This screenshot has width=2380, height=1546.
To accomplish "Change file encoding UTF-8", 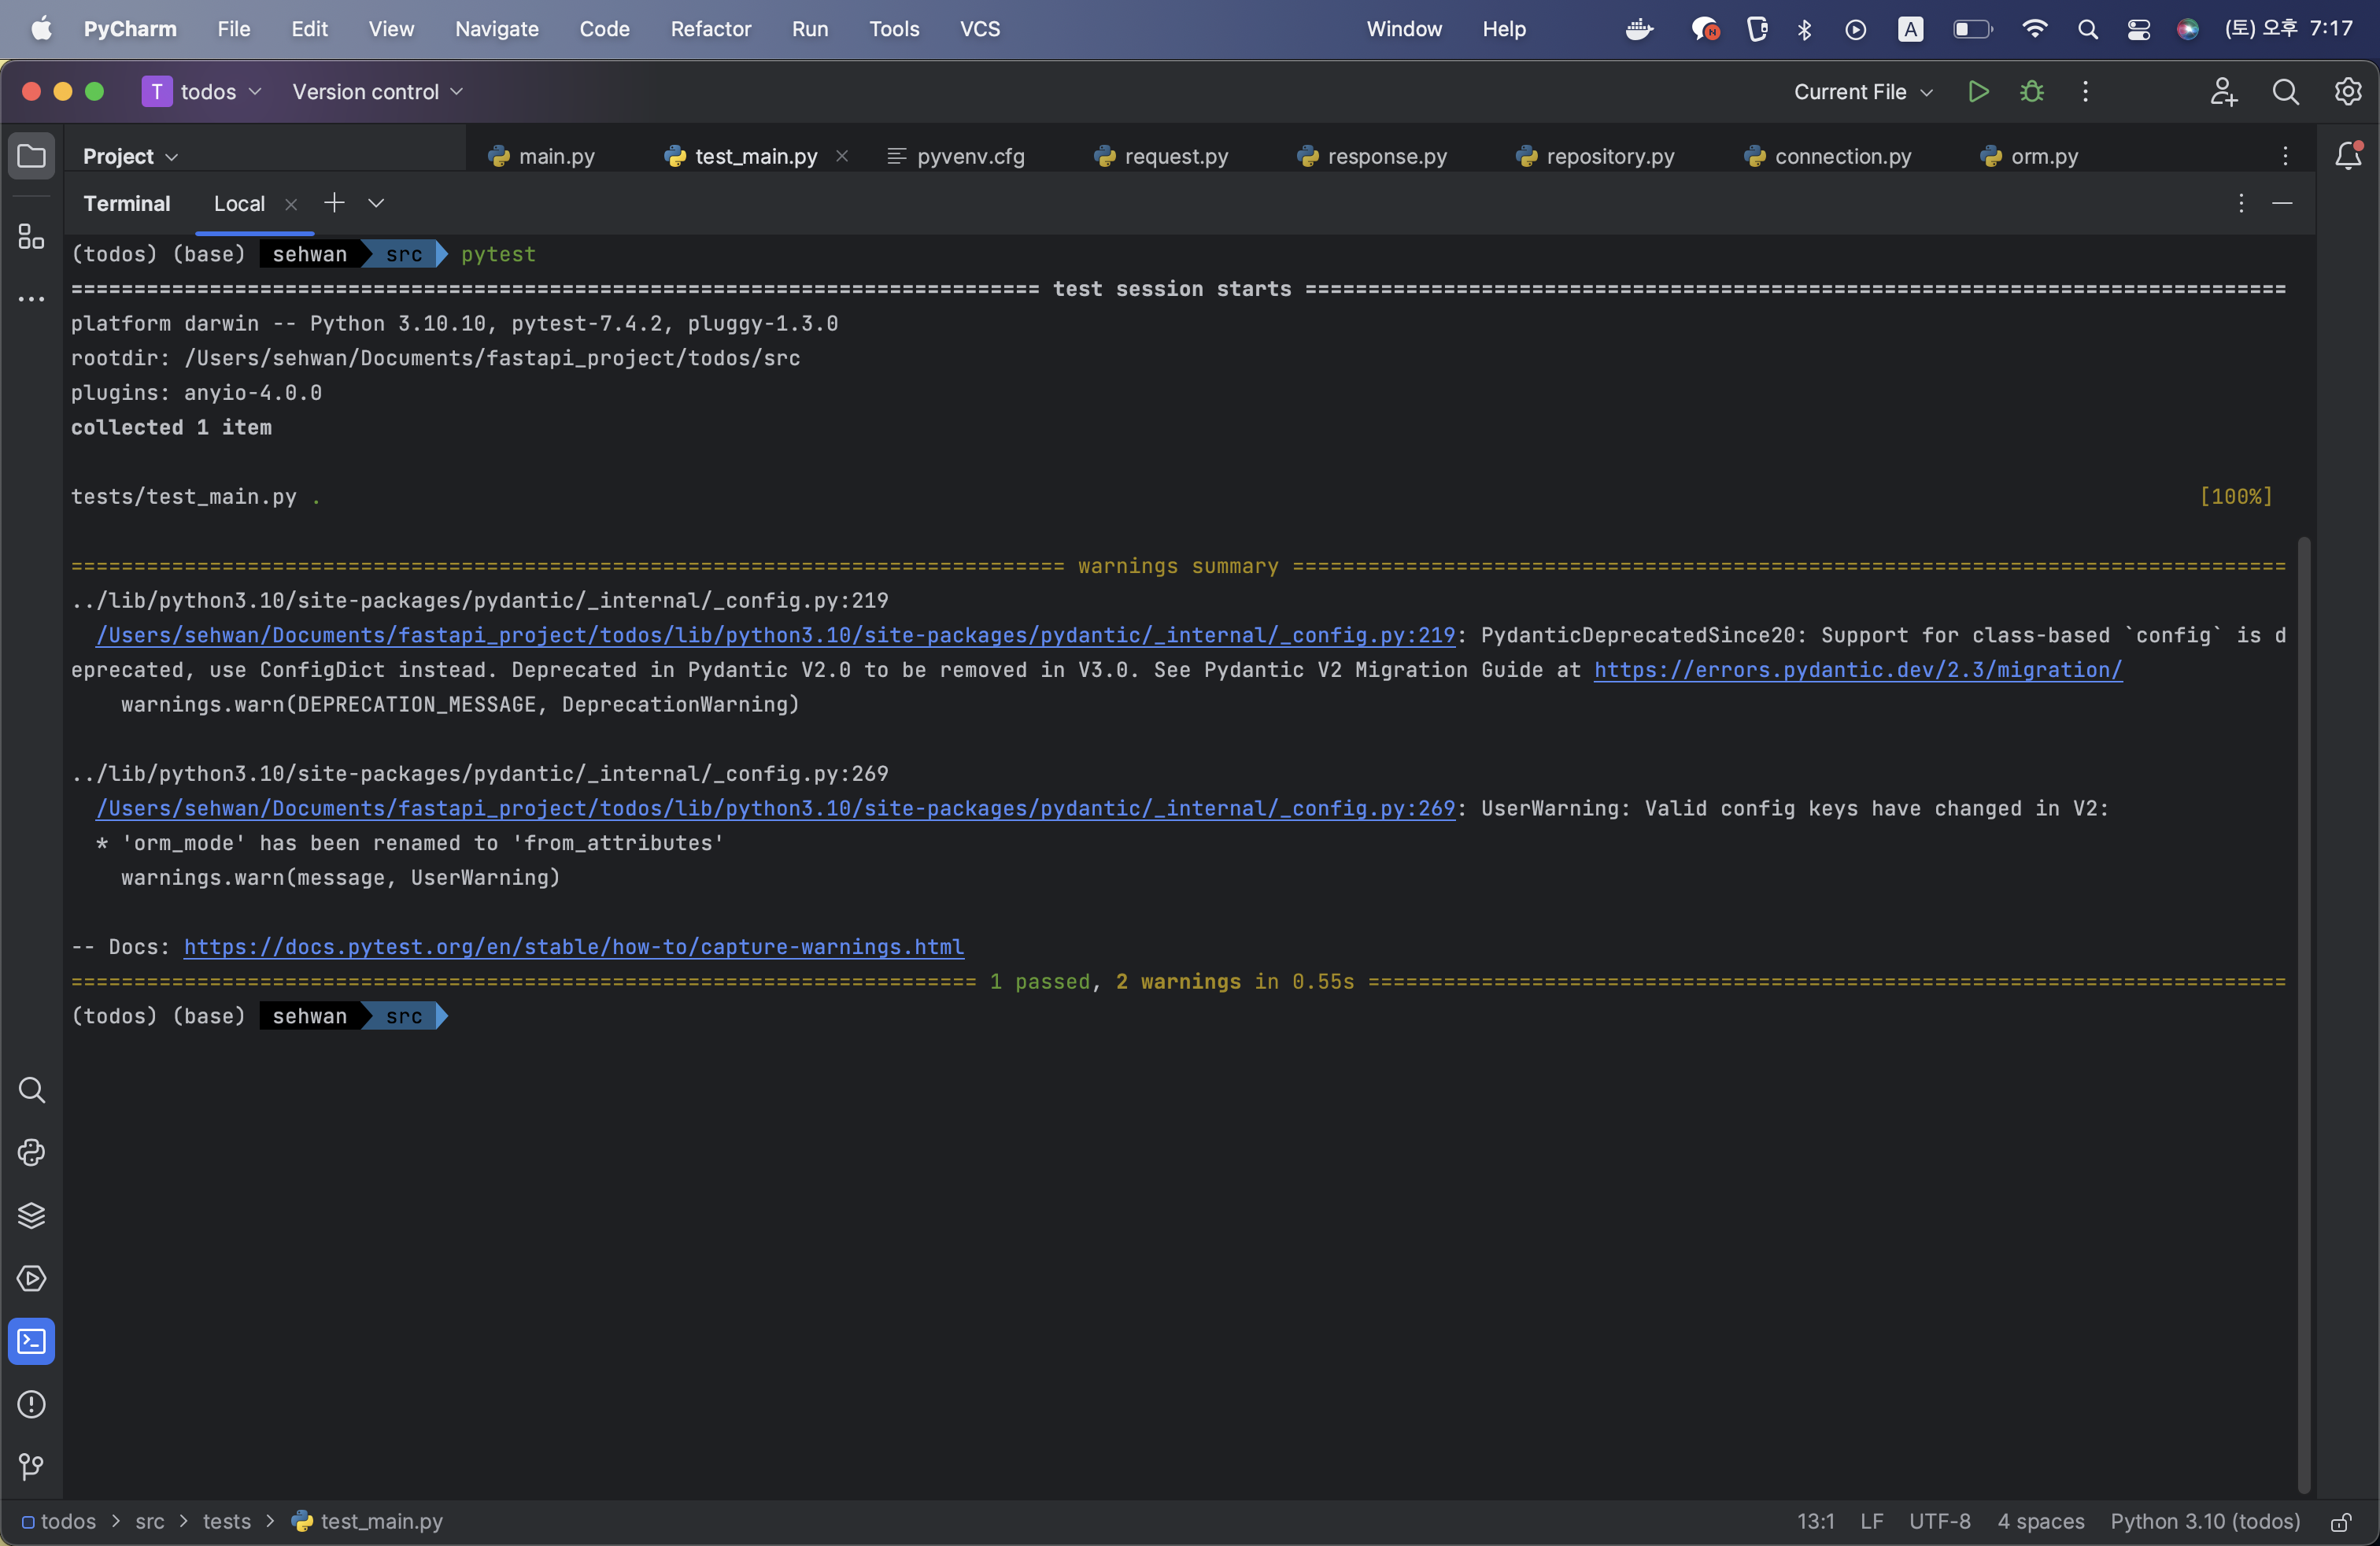I will tap(1939, 1521).
